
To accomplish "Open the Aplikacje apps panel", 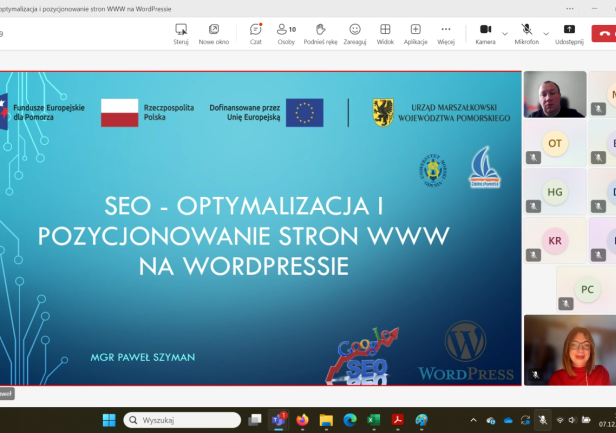I will click(416, 34).
